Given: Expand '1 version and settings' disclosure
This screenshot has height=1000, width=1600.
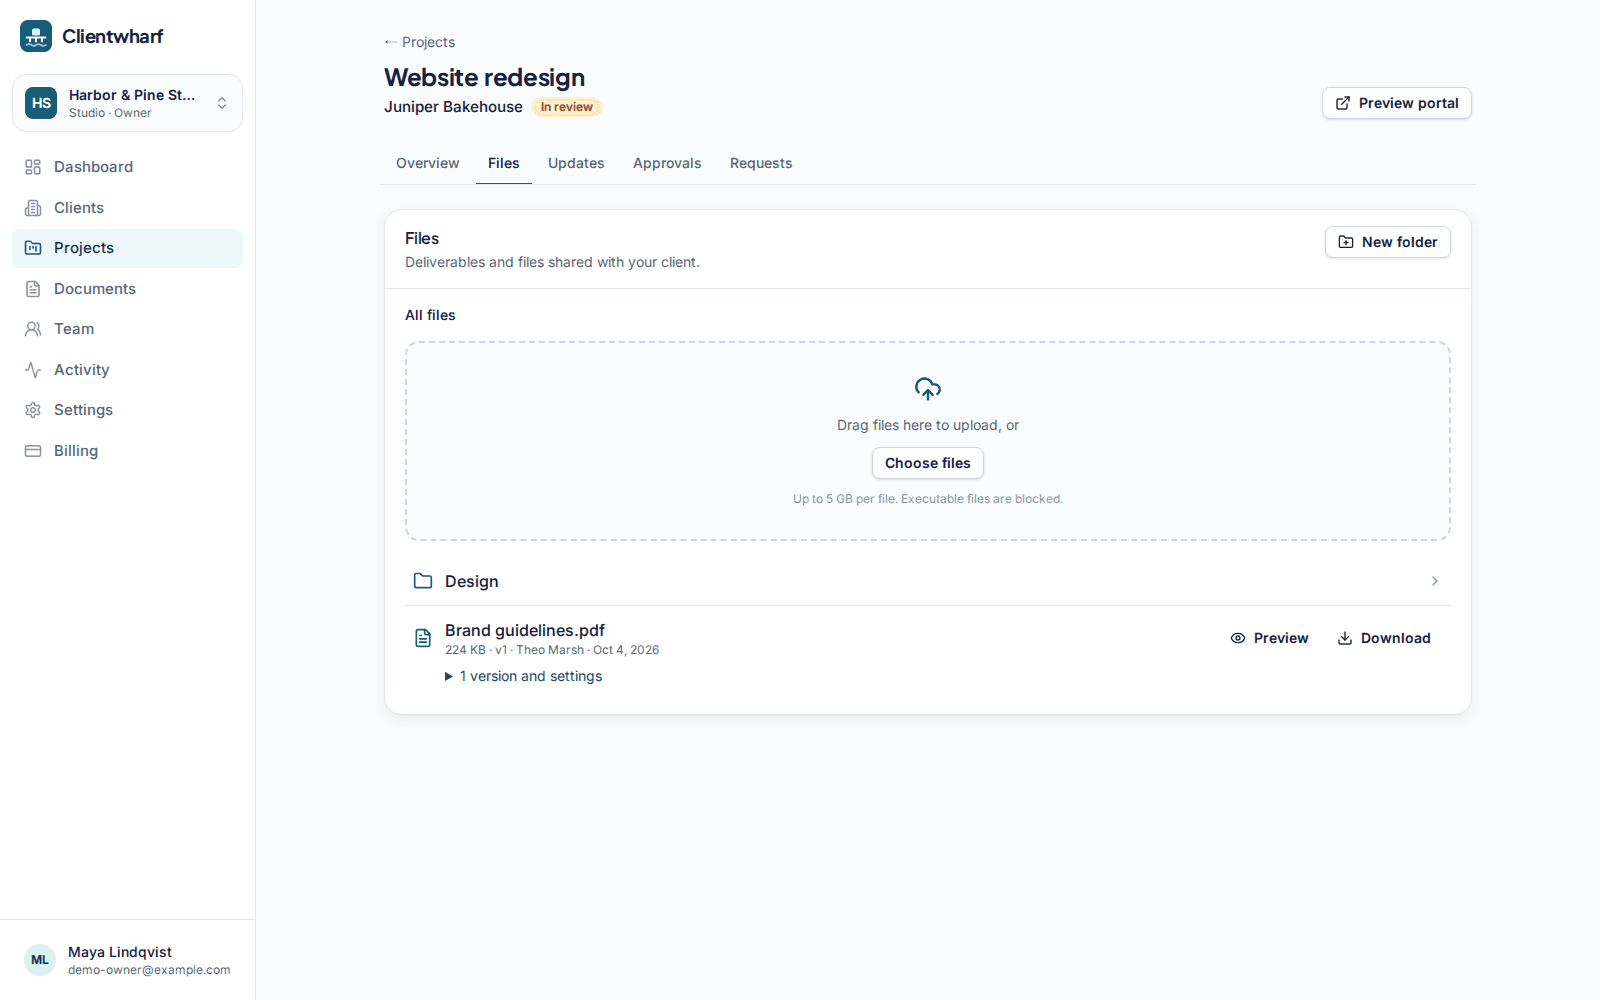Looking at the screenshot, I should tap(524, 676).
